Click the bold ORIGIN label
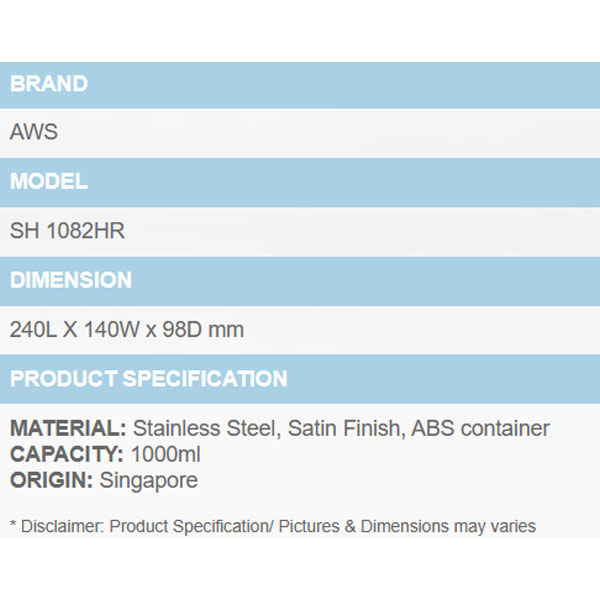This screenshot has width=600, height=600. (x=52, y=480)
